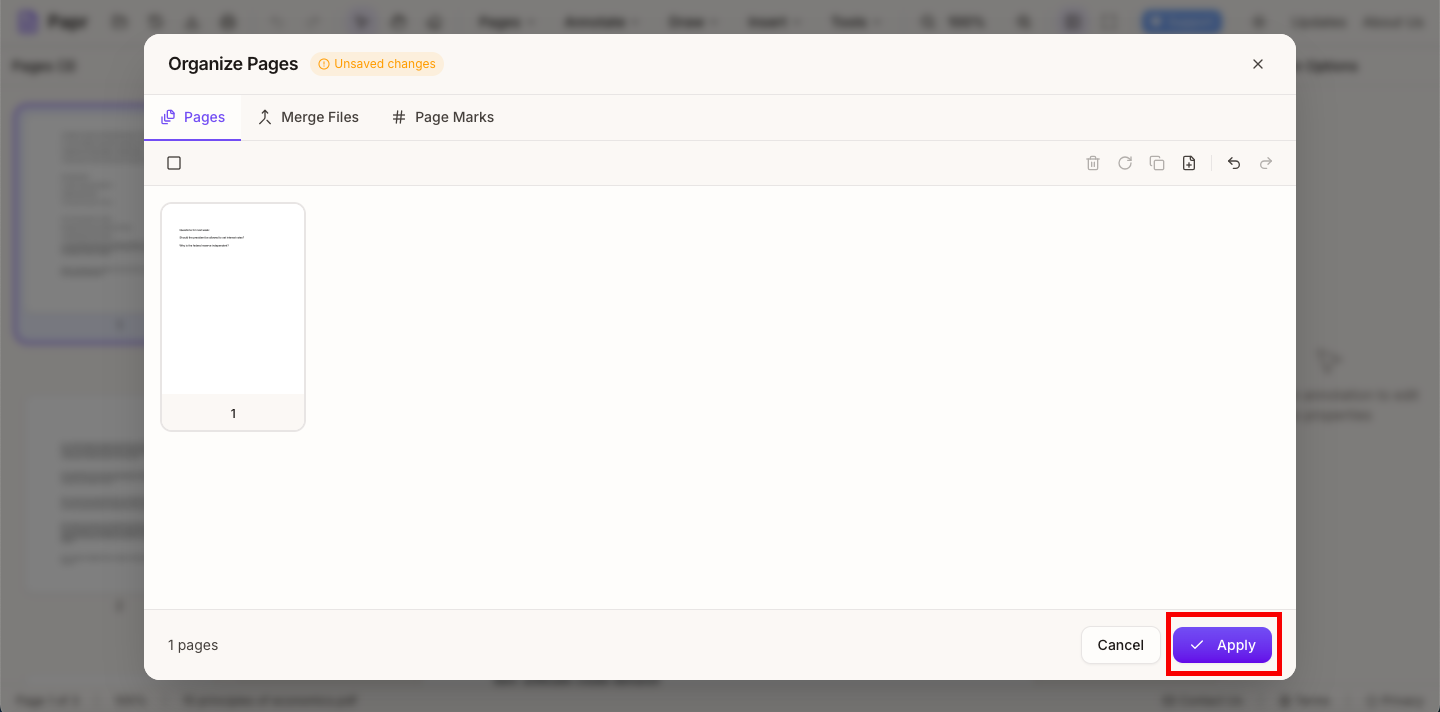Rotate the page with the rotate icon
This screenshot has width=1440, height=712.
point(1125,163)
